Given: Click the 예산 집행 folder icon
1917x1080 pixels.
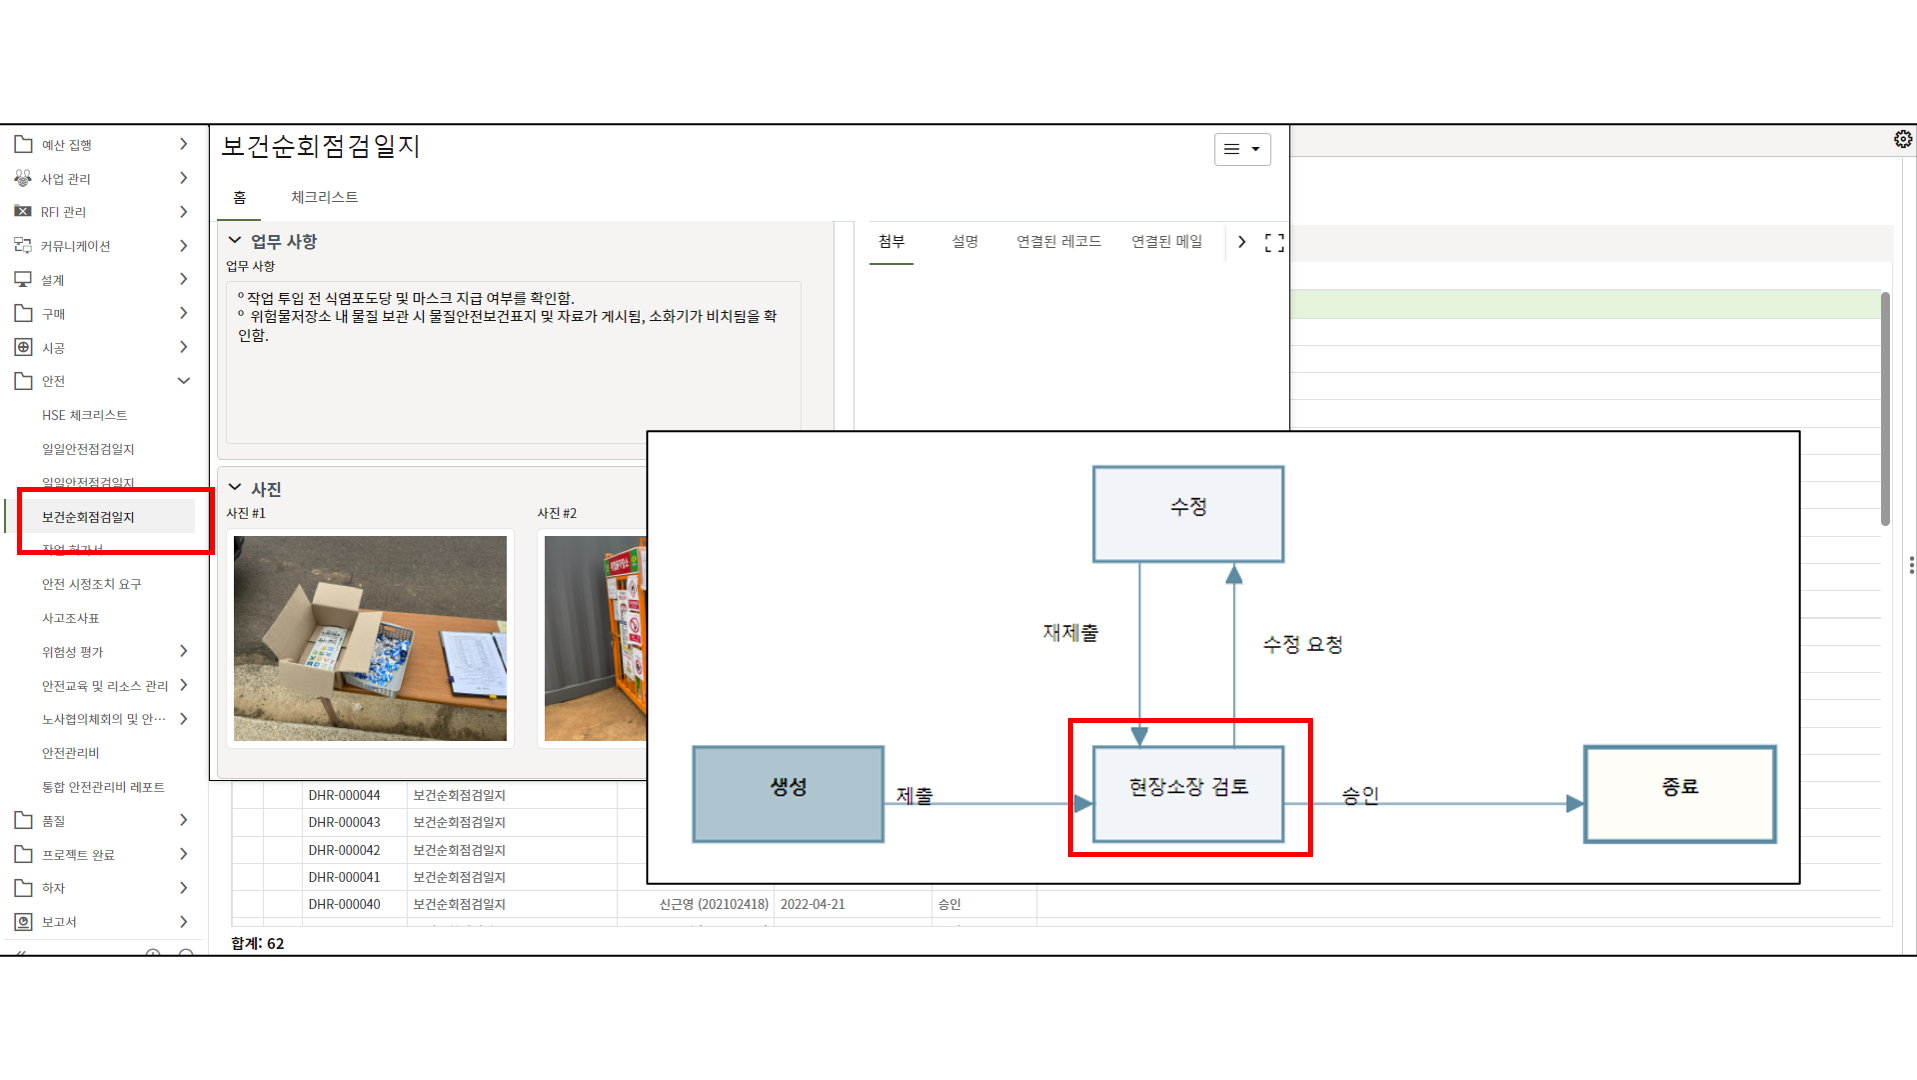Looking at the screenshot, I should (23, 145).
